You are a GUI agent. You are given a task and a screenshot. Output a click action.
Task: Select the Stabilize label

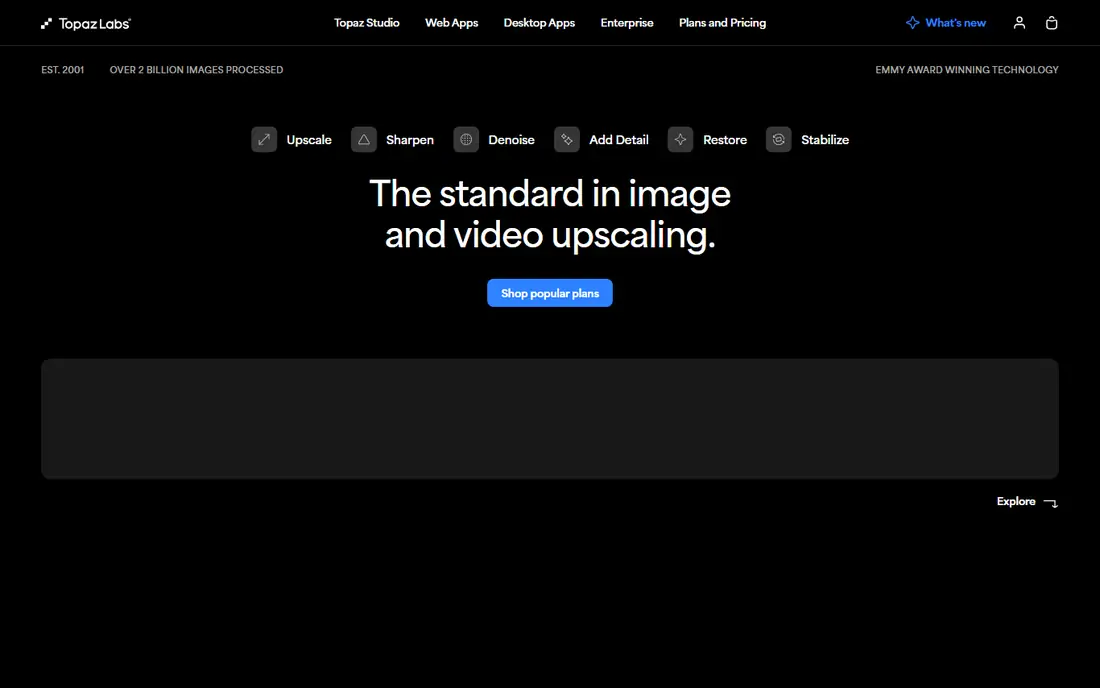pyautogui.click(x=825, y=140)
